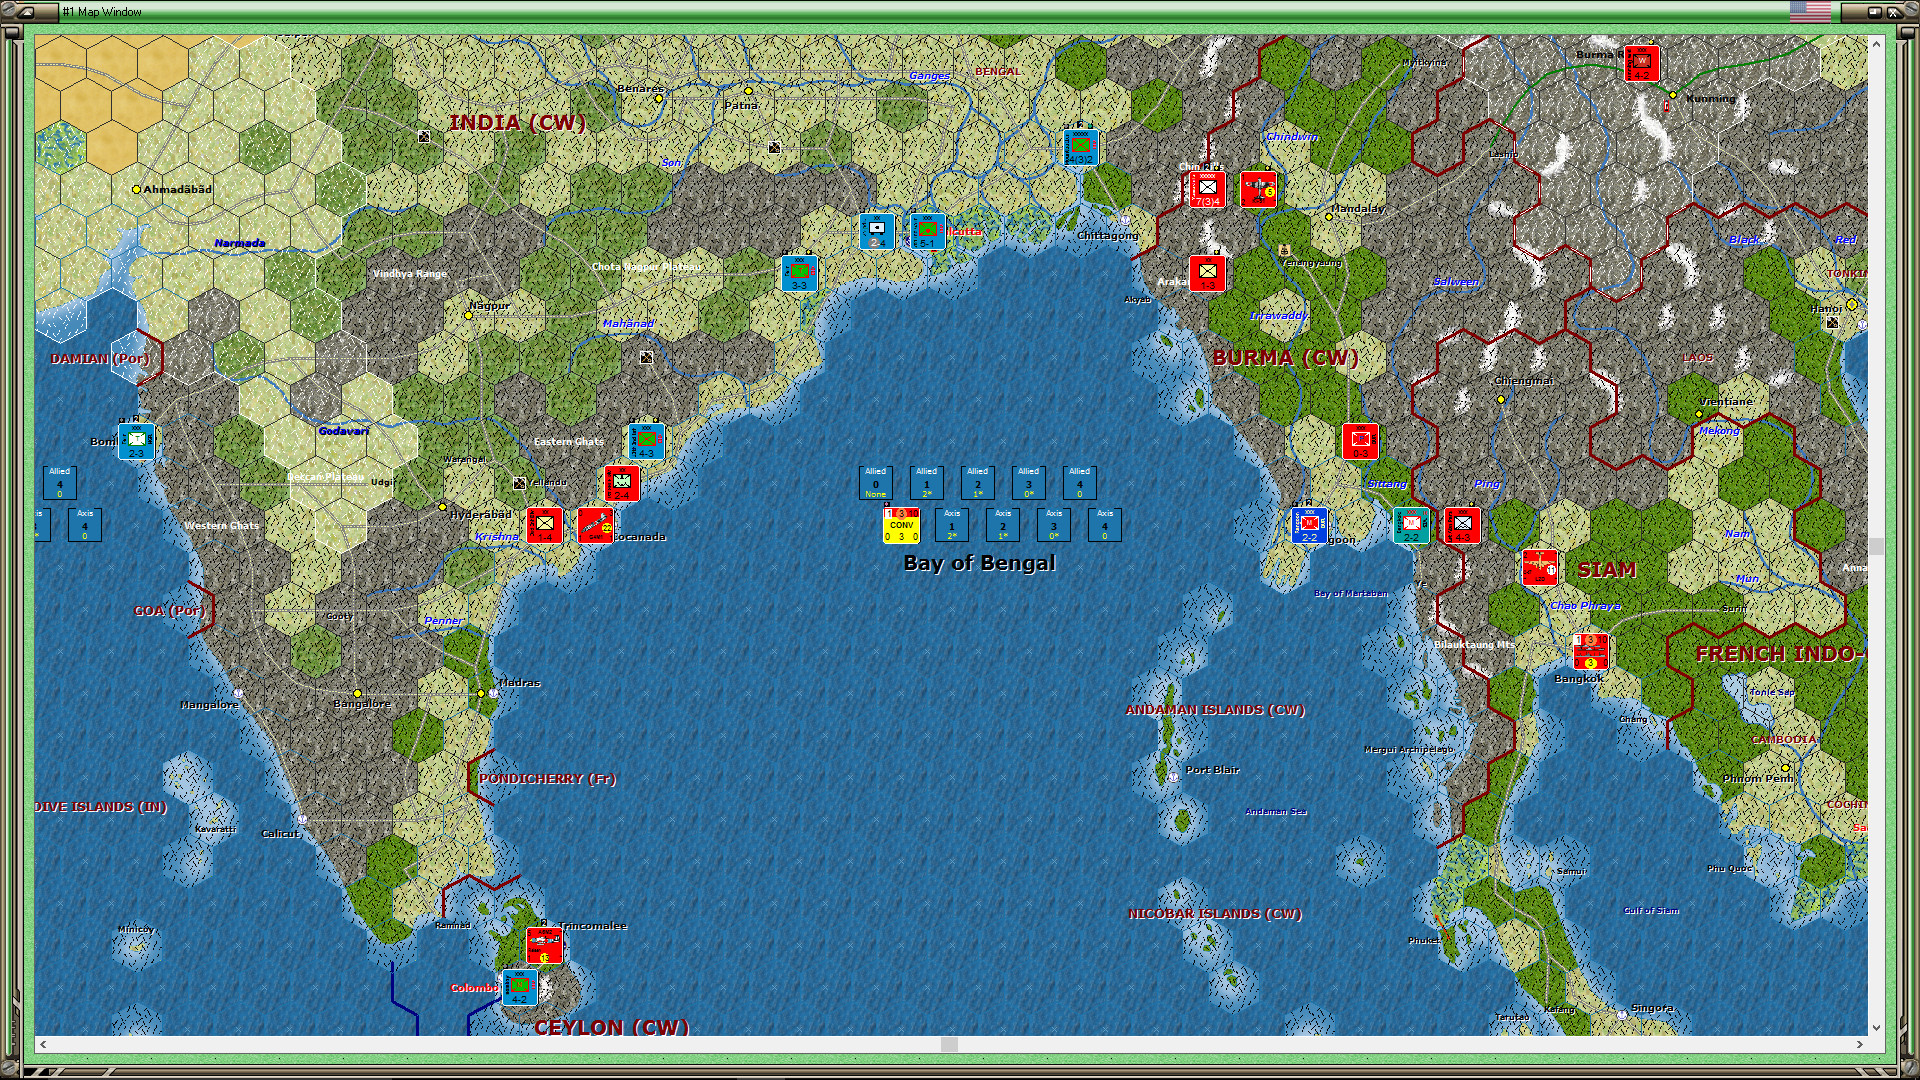Select the red aircraft unit beside the Siam label

[1540, 567]
